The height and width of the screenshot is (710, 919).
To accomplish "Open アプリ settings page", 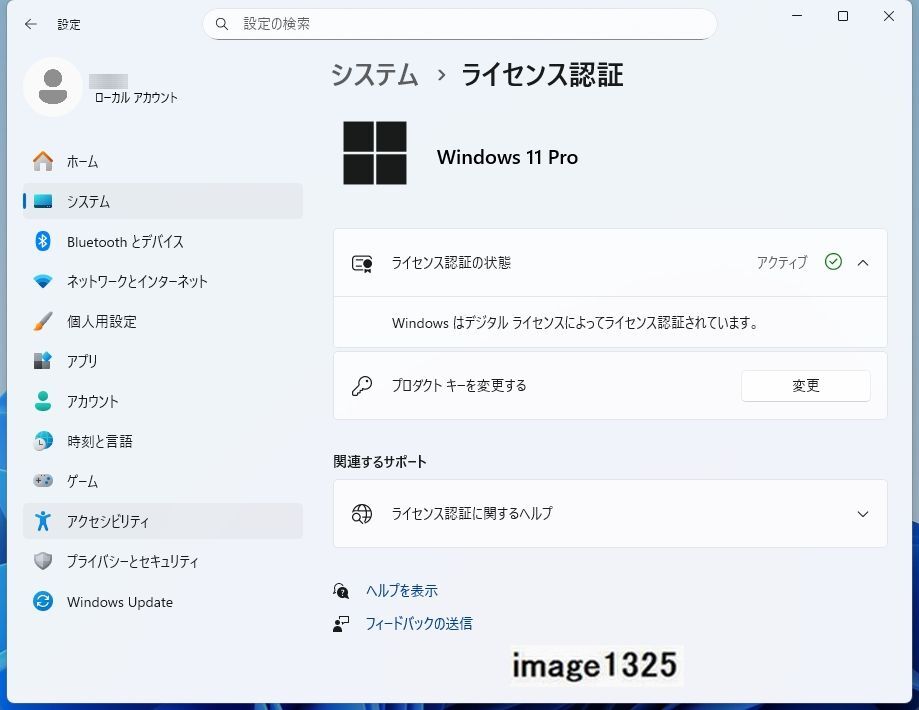I will (x=163, y=361).
